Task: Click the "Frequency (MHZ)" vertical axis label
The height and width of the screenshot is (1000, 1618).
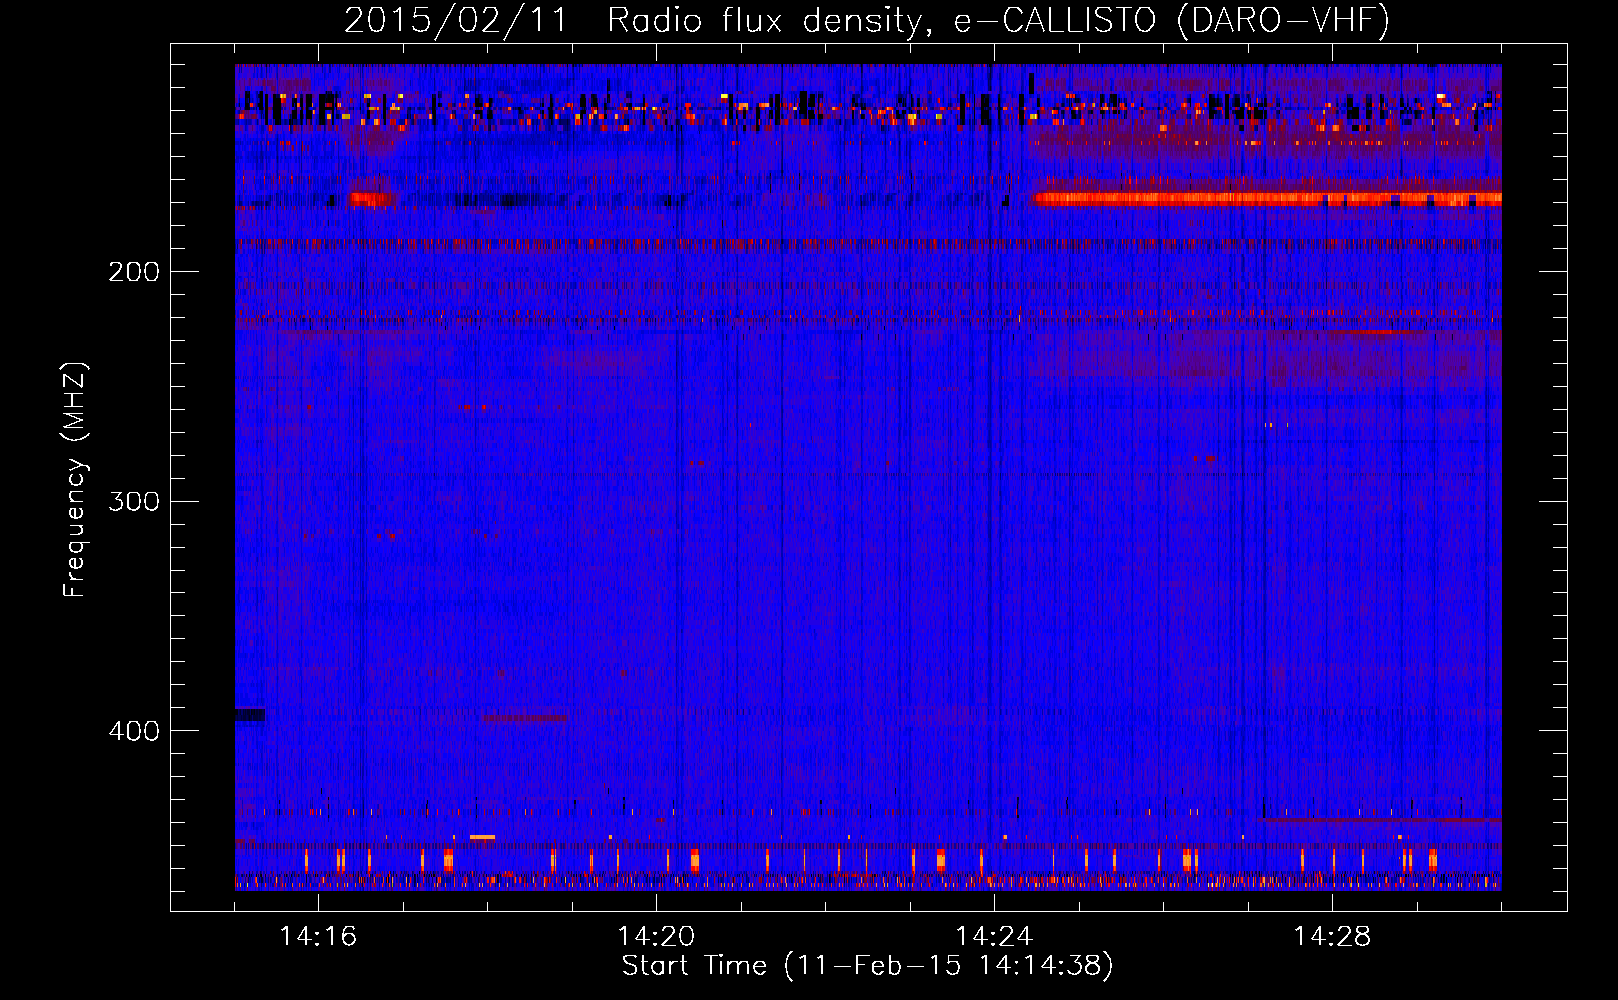Action: (75, 480)
